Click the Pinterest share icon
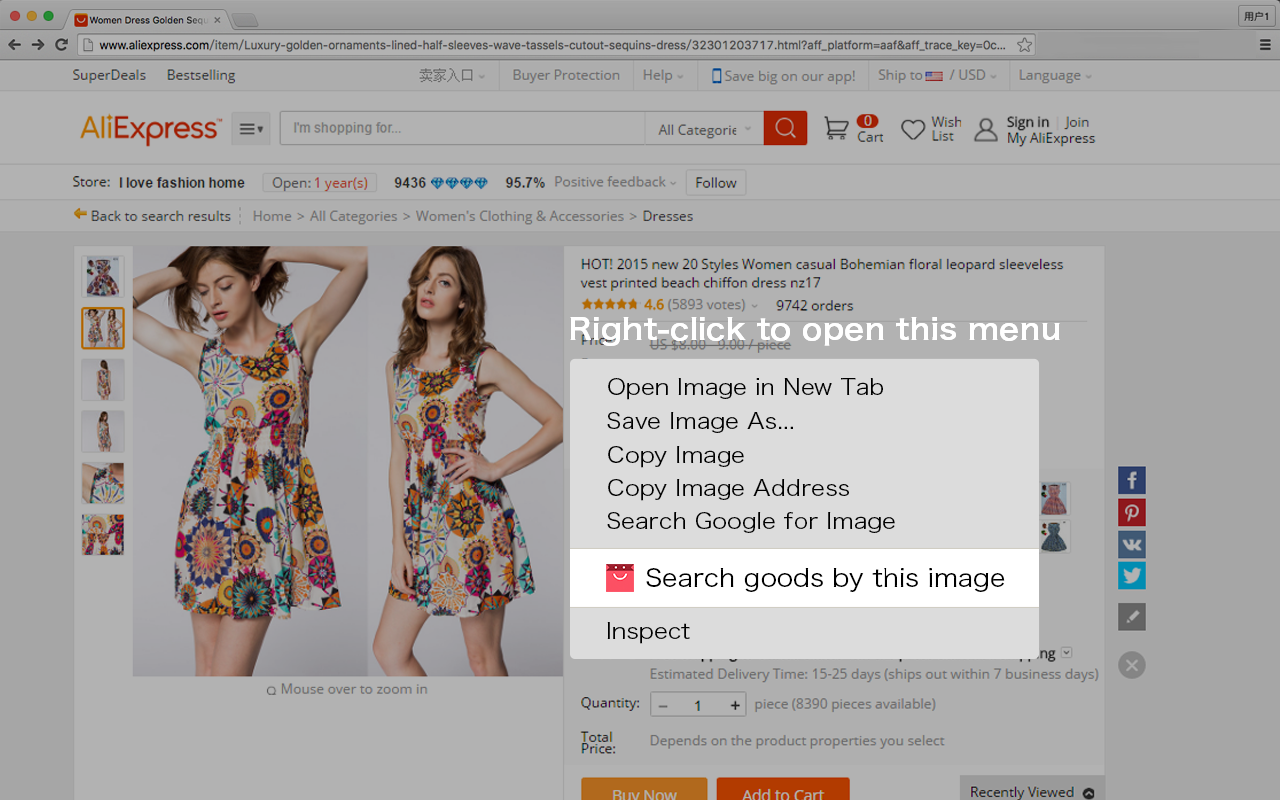1280x800 pixels. pos(1131,512)
